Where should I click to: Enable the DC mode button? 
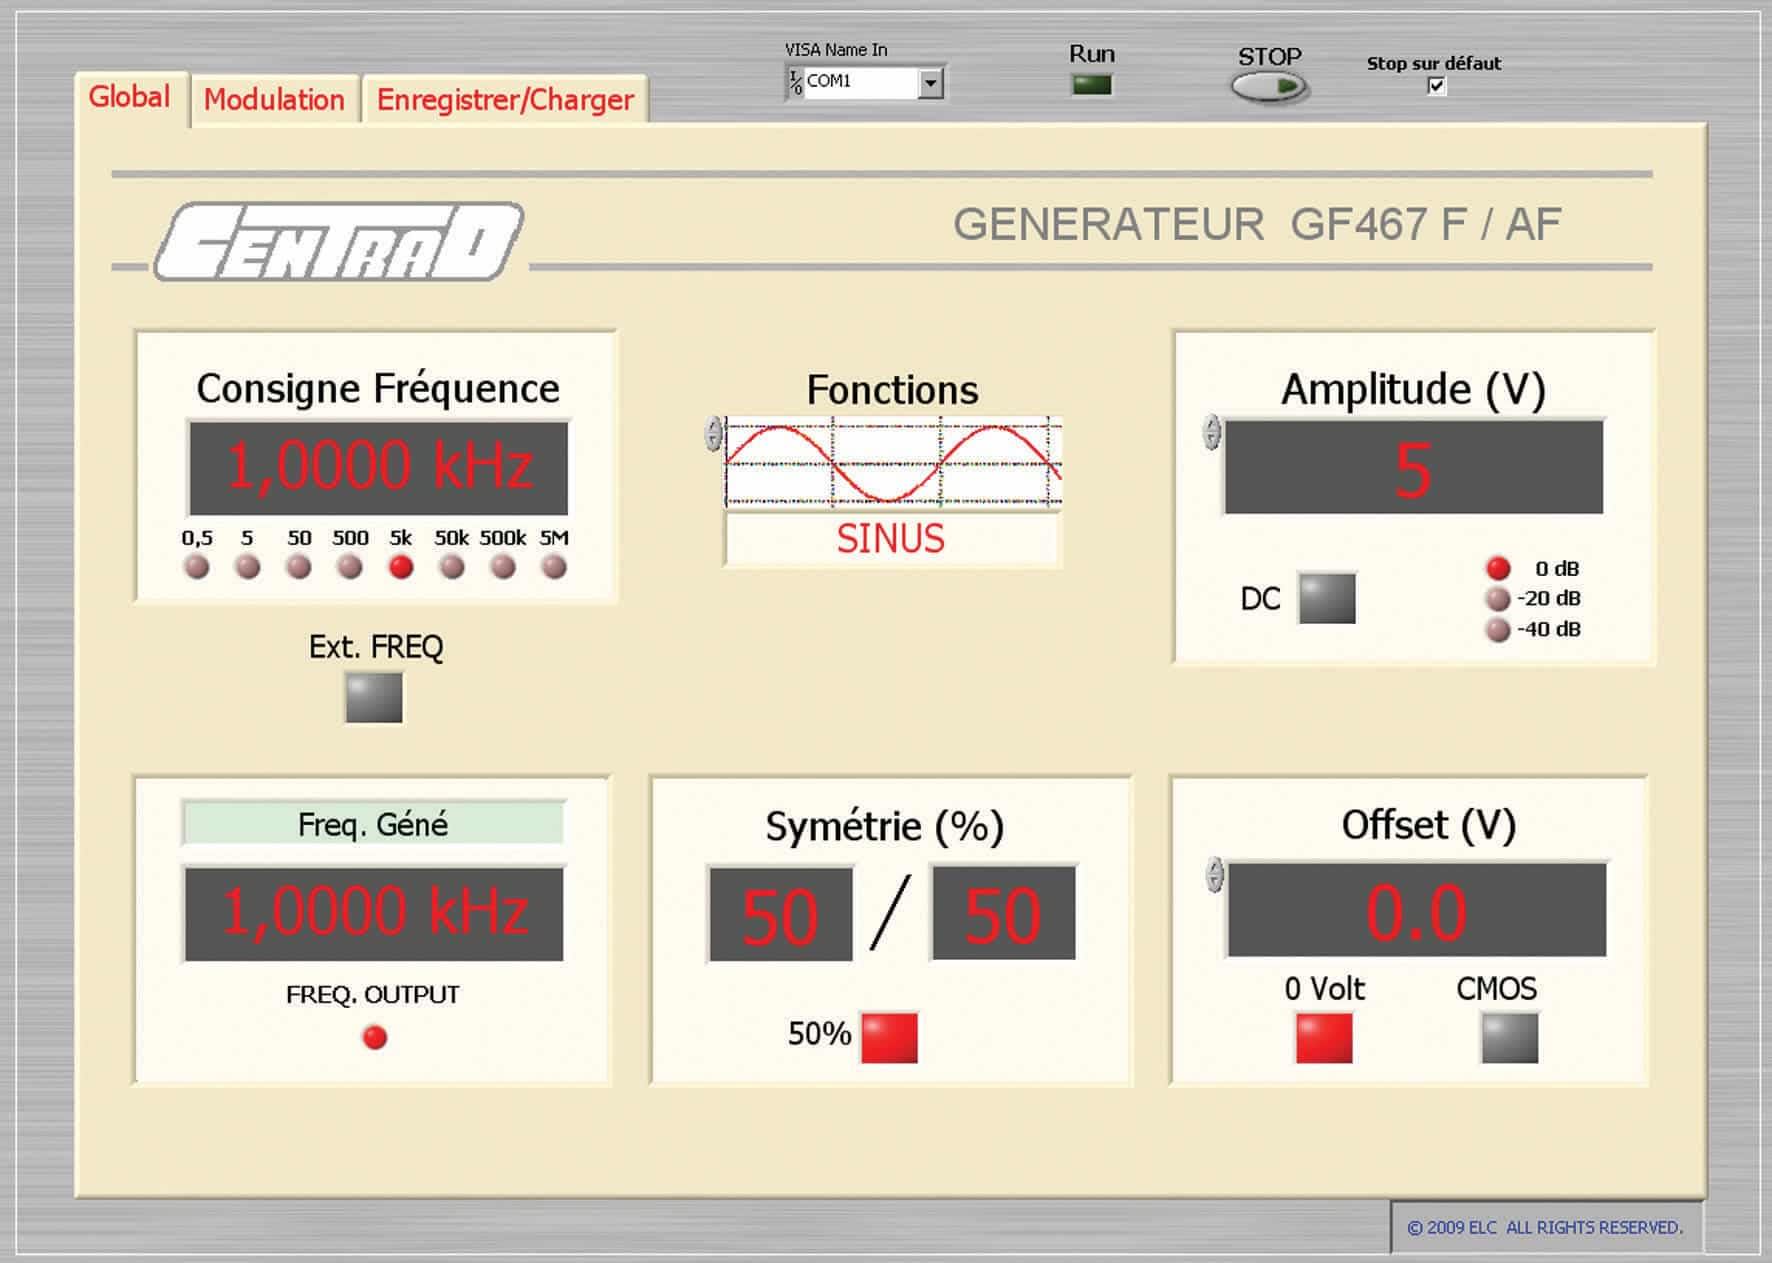pyautogui.click(x=1327, y=598)
